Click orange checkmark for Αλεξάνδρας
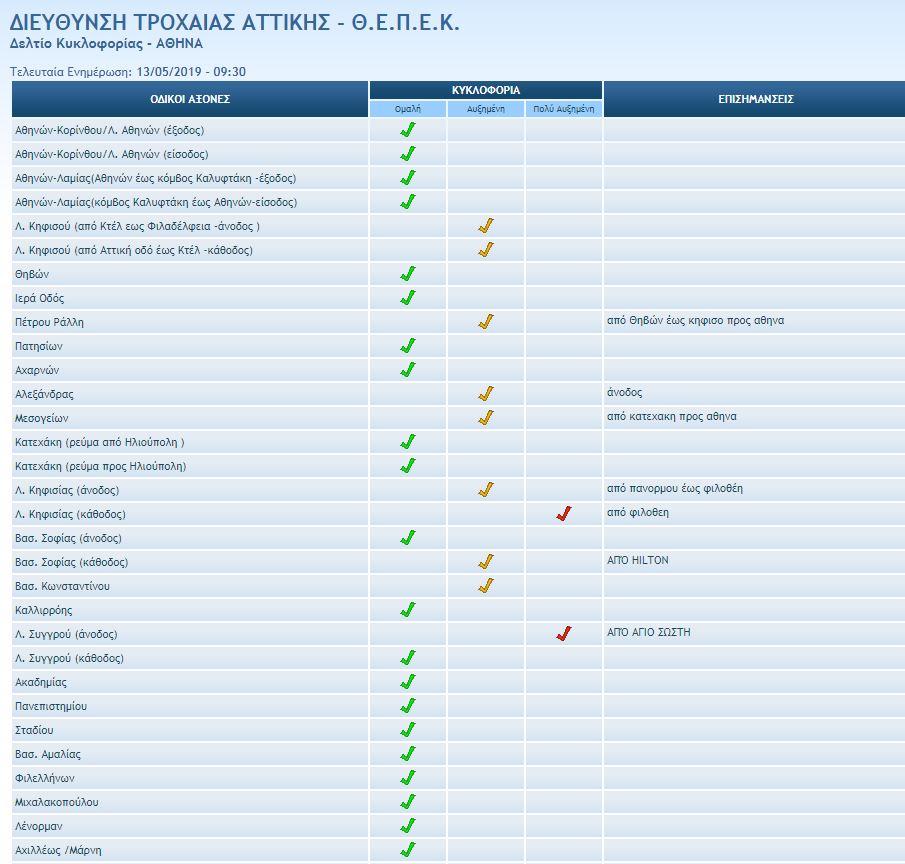Screen dimensions: 905x864 tap(486, 394)
